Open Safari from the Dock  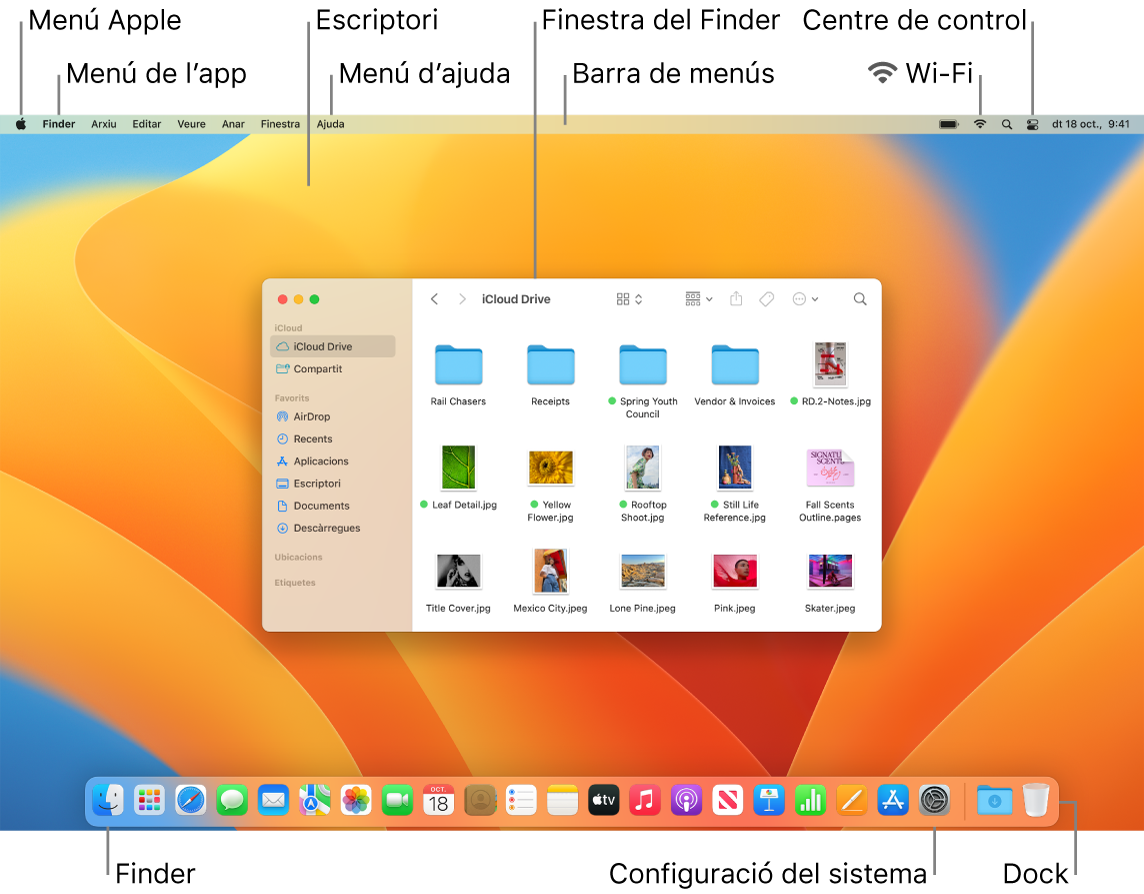(x=190, y=801)
